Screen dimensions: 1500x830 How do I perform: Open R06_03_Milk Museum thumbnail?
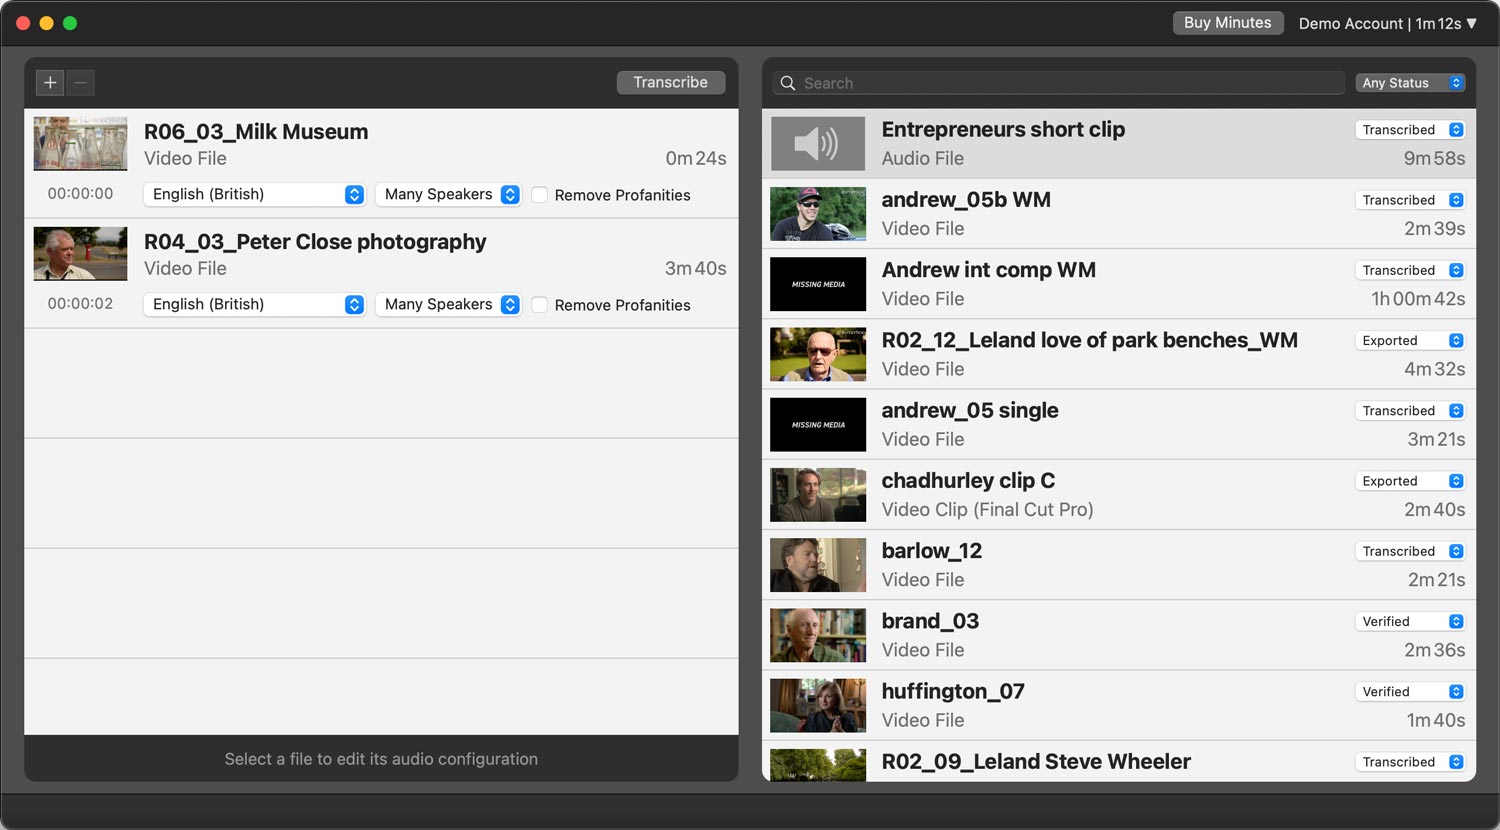click(x=80, y=144)
